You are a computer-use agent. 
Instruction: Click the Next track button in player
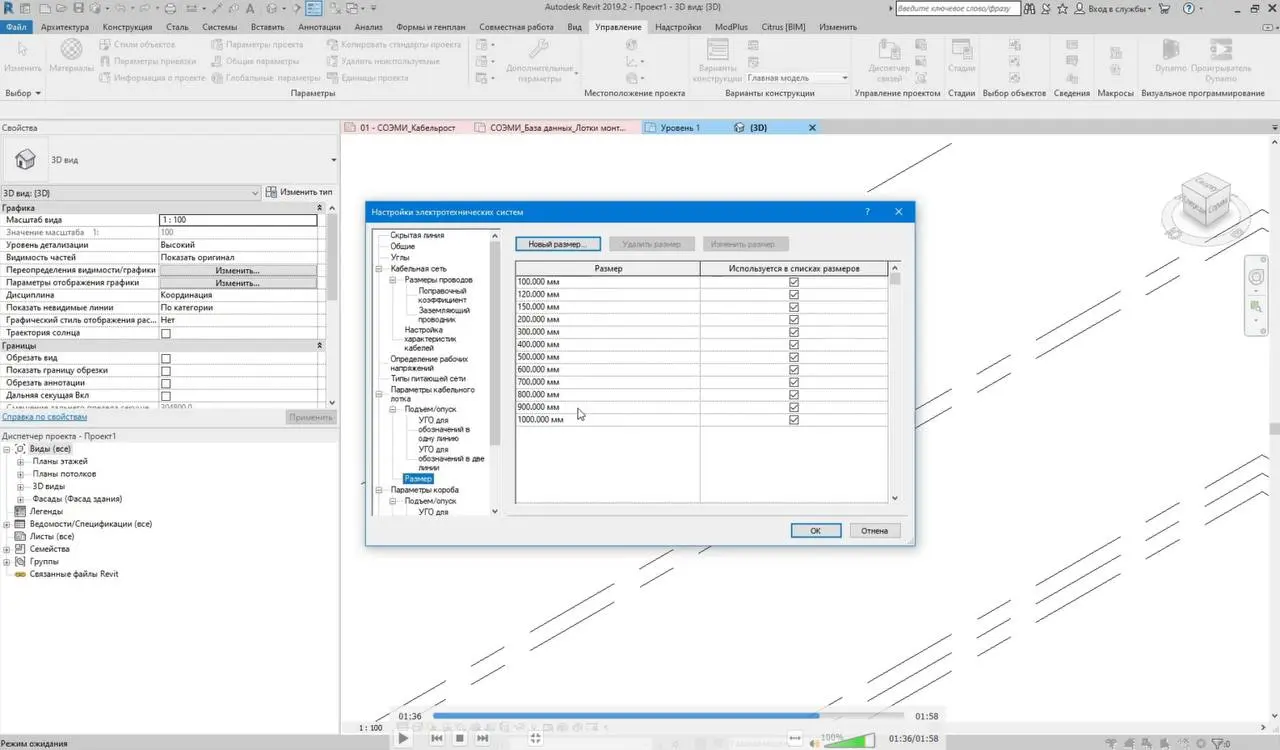coord(483,738)
